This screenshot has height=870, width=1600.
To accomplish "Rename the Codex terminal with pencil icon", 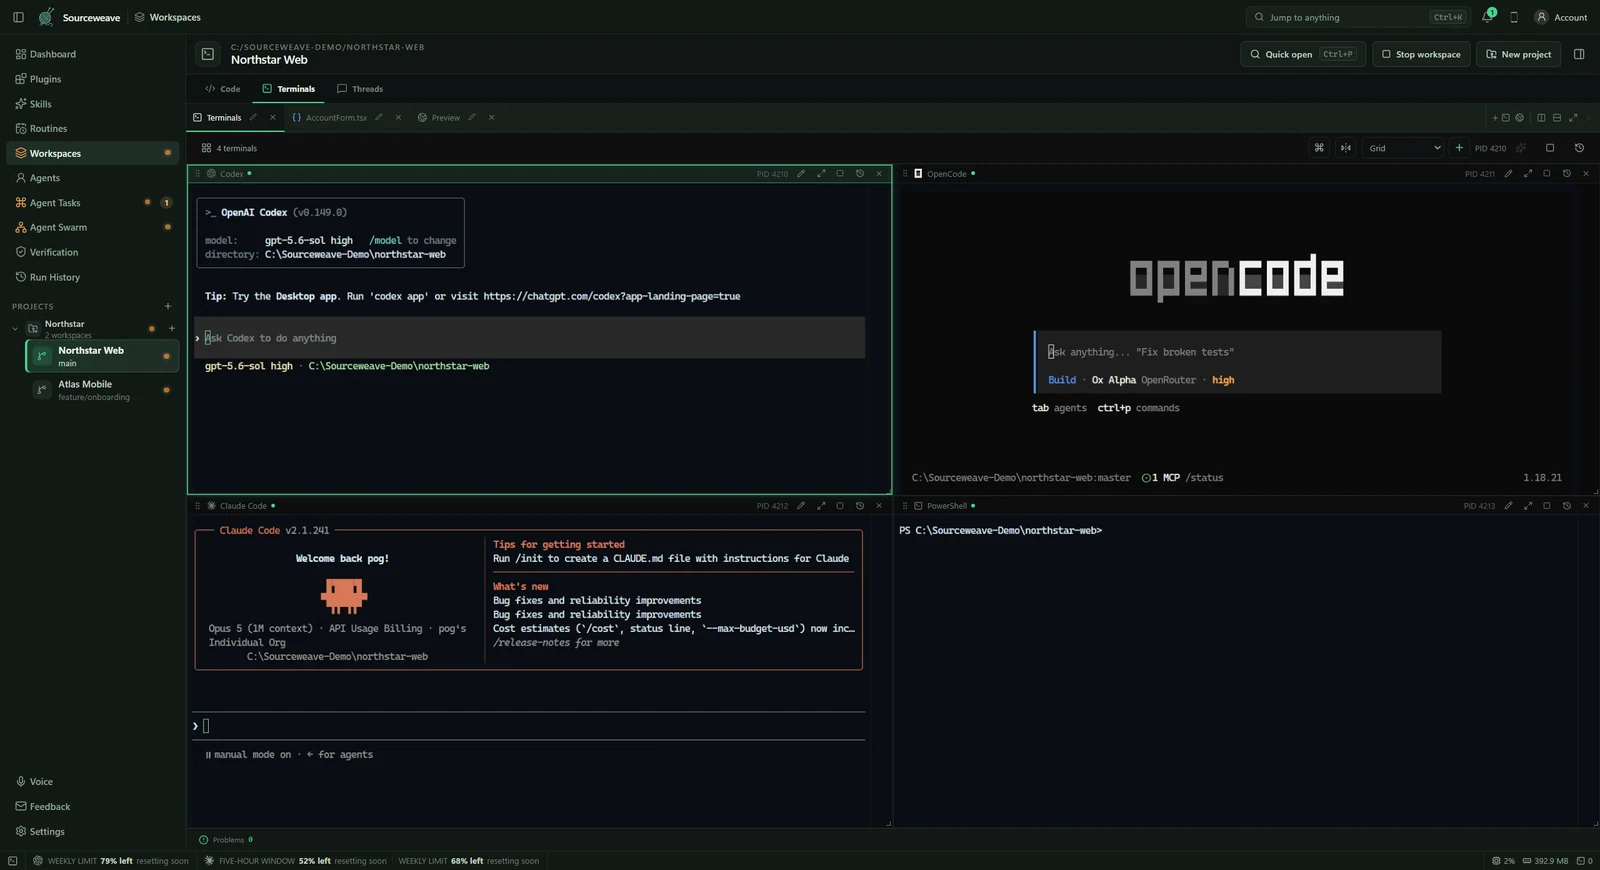I will click(801, 174).
